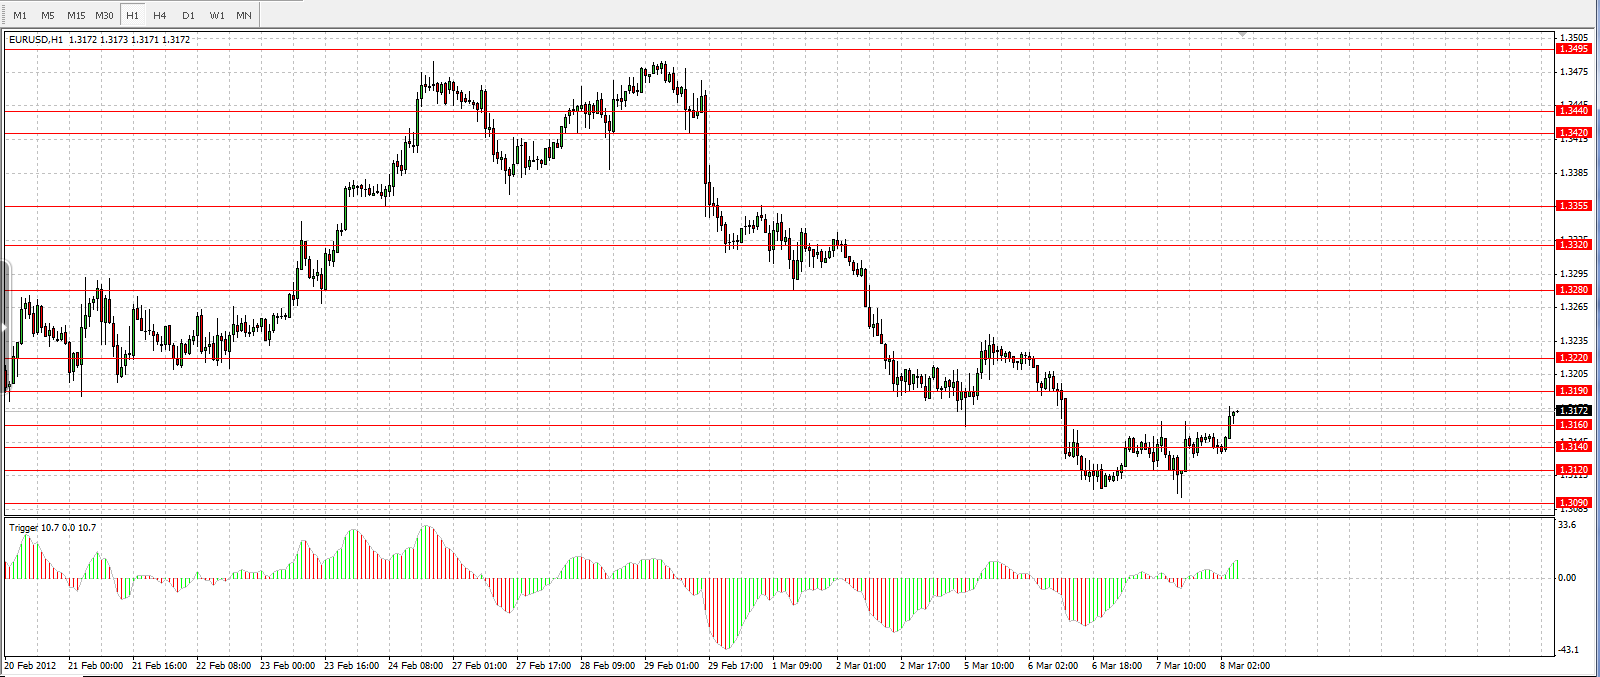Click the chart shift triangle marker at top

coord(1243,35)
